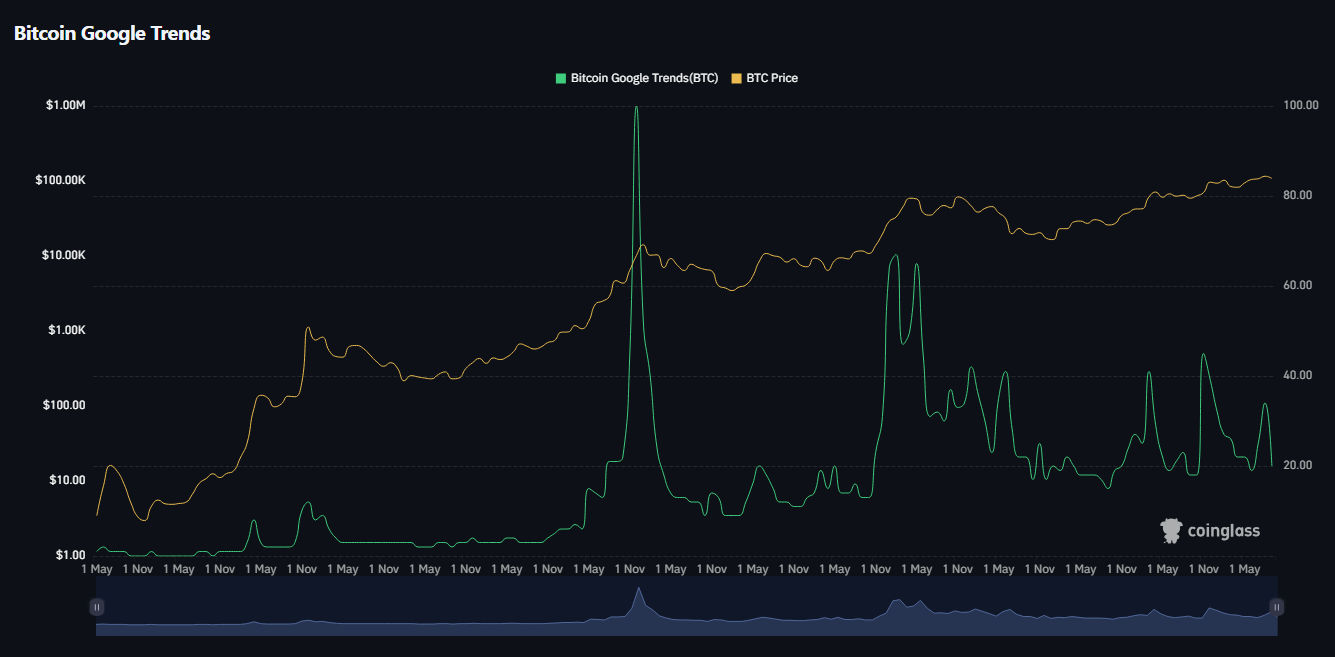Click the $1.00 left axis label

(x=70, y=555)
